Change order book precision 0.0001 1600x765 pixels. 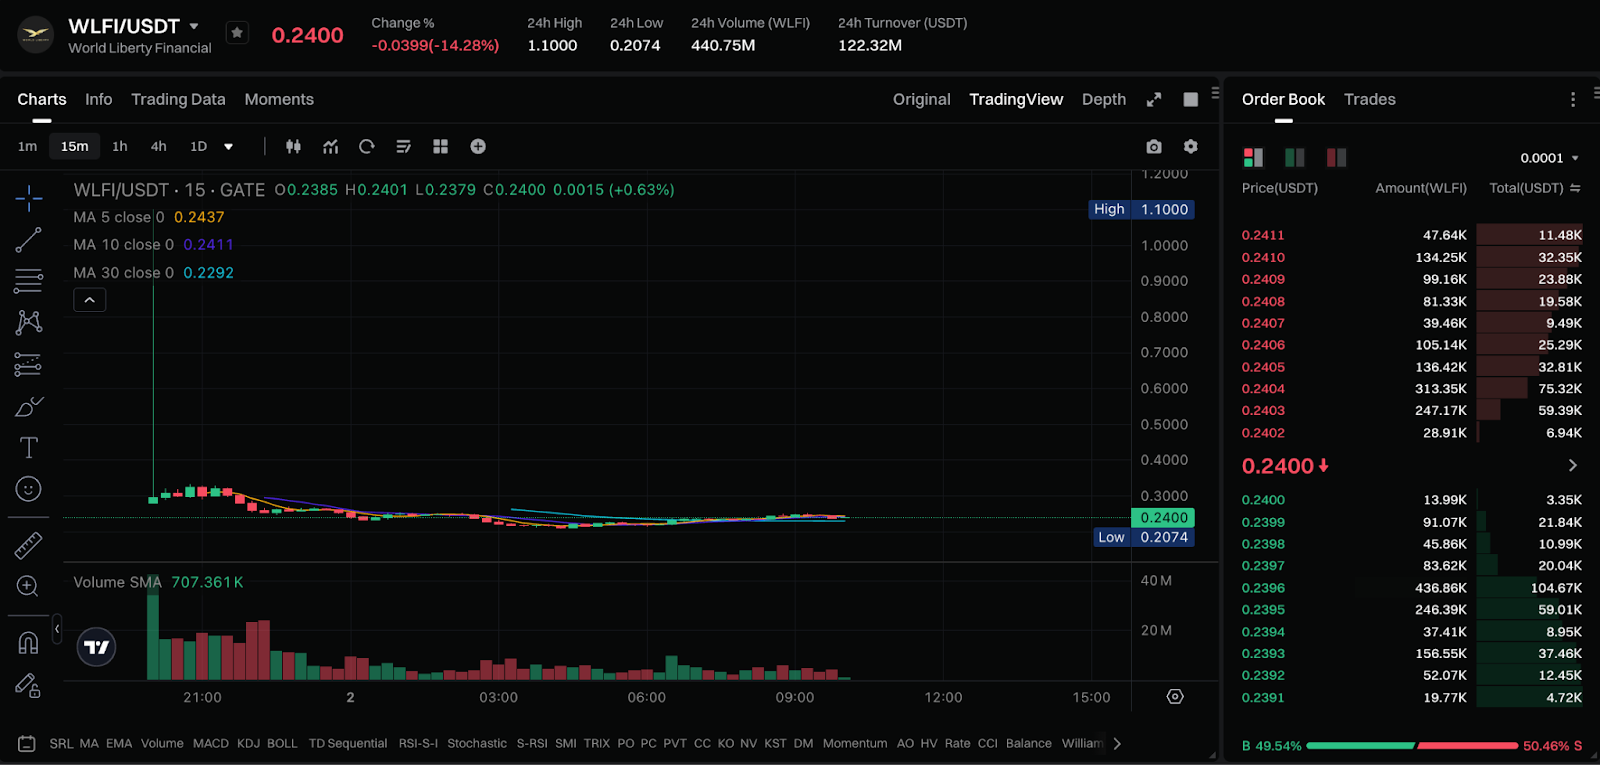point(1549,158)
